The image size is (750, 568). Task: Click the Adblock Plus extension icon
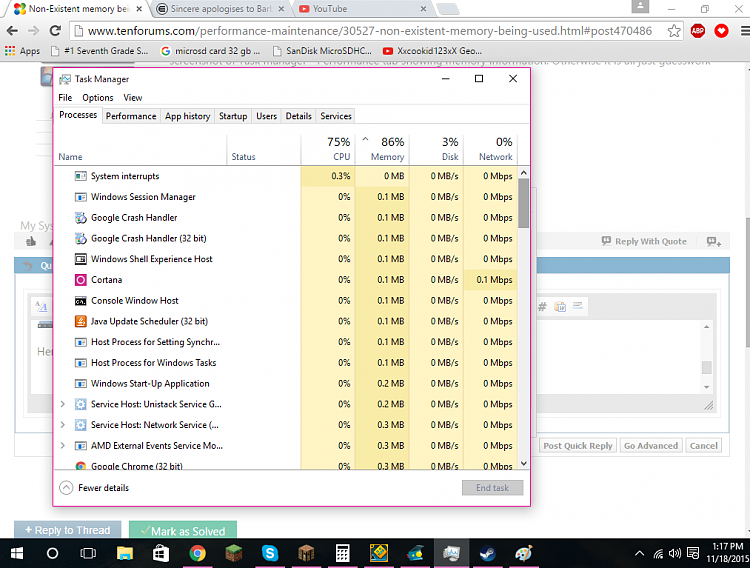pos(698,31)
